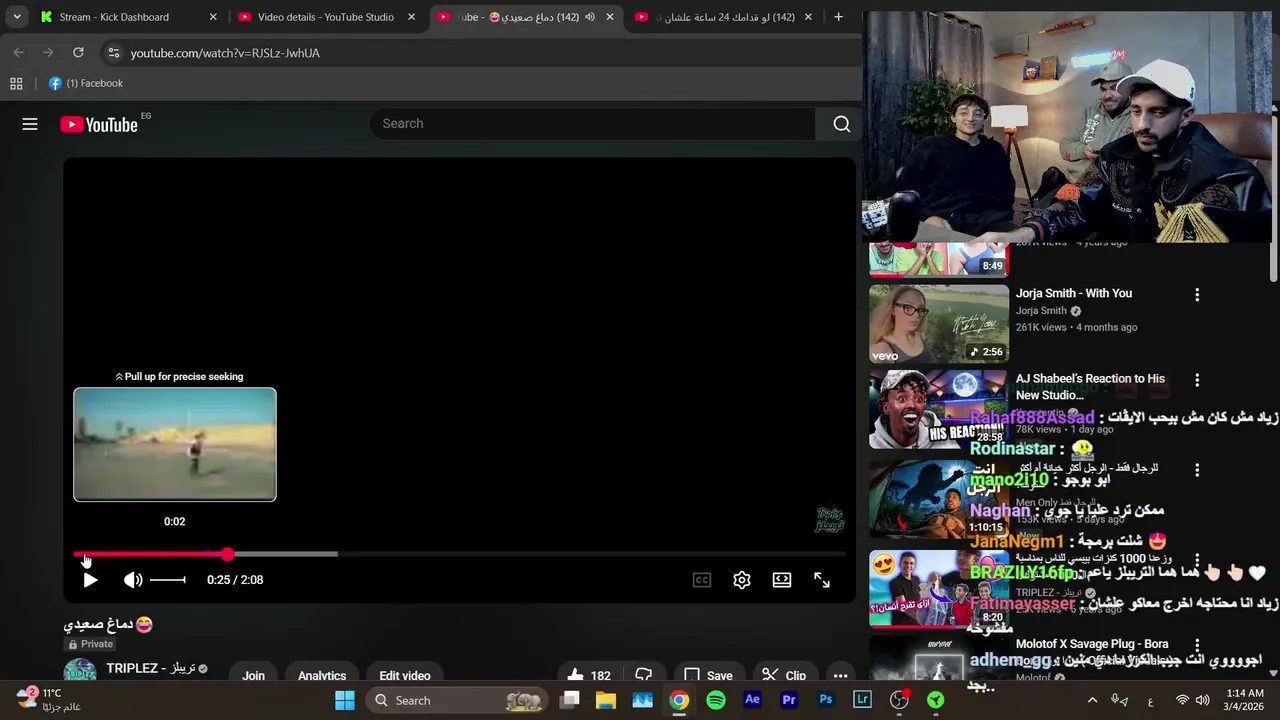Click the Join channel button
The height and width of the screenshot is (720, 1280).
pos(253,675)
